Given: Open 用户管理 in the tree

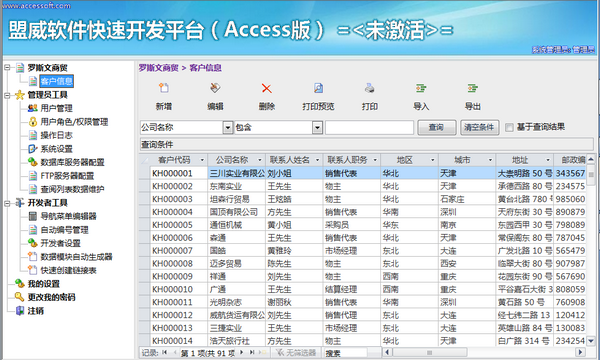Looking at the screenshot, I should pos(56,108).
